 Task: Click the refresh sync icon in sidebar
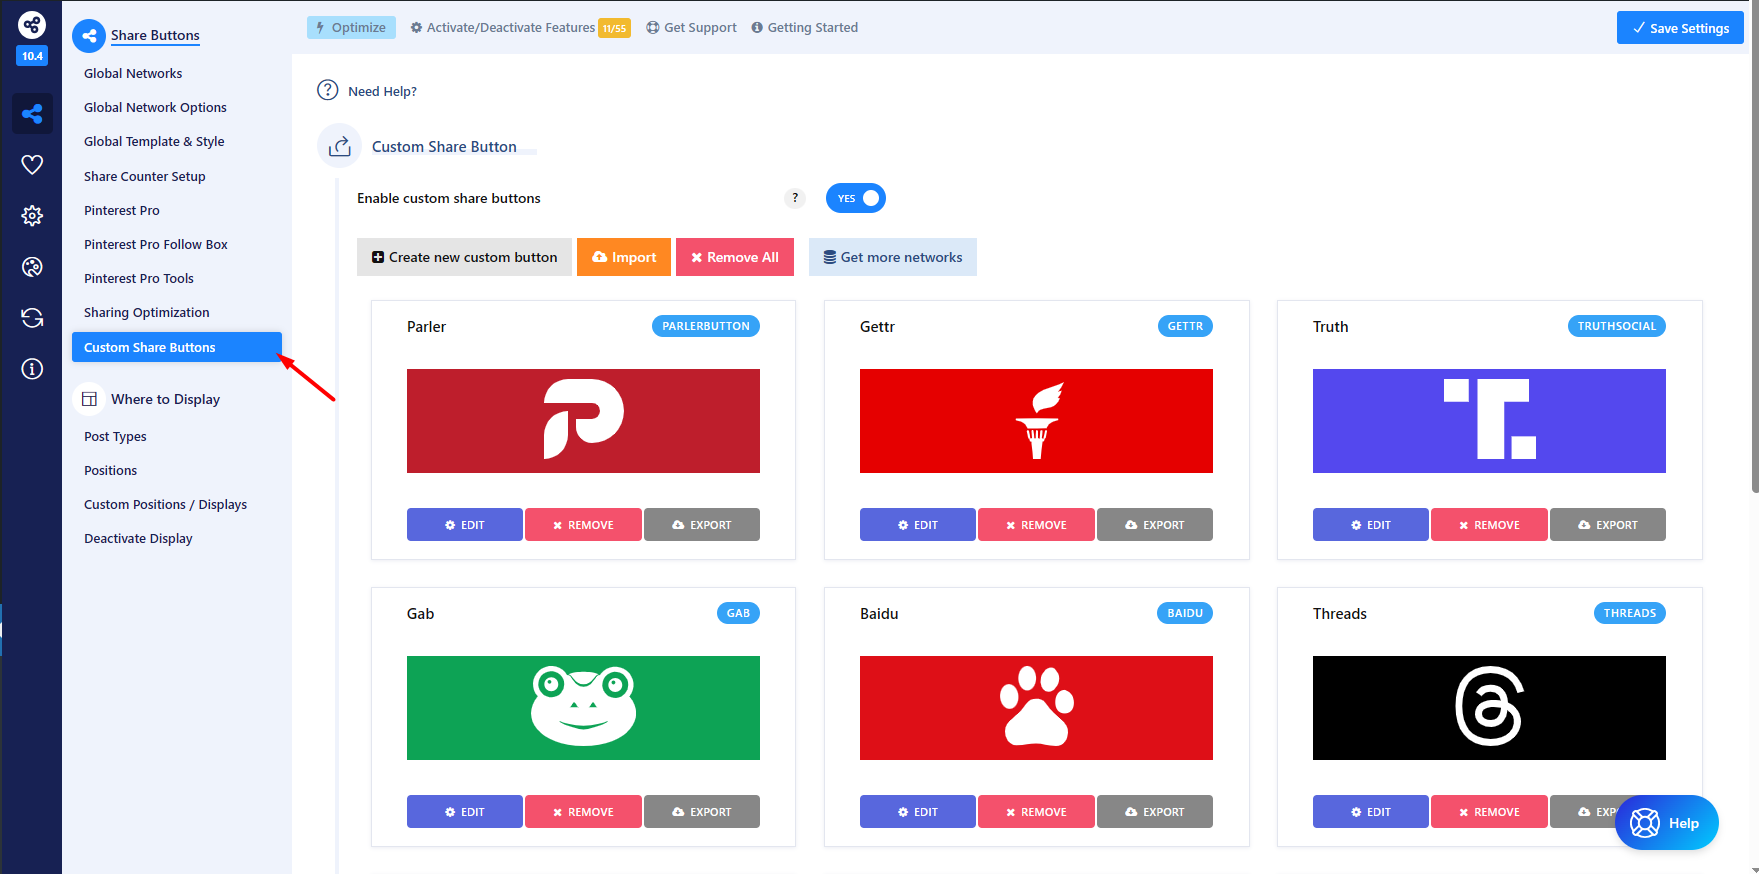coord(32,318)
